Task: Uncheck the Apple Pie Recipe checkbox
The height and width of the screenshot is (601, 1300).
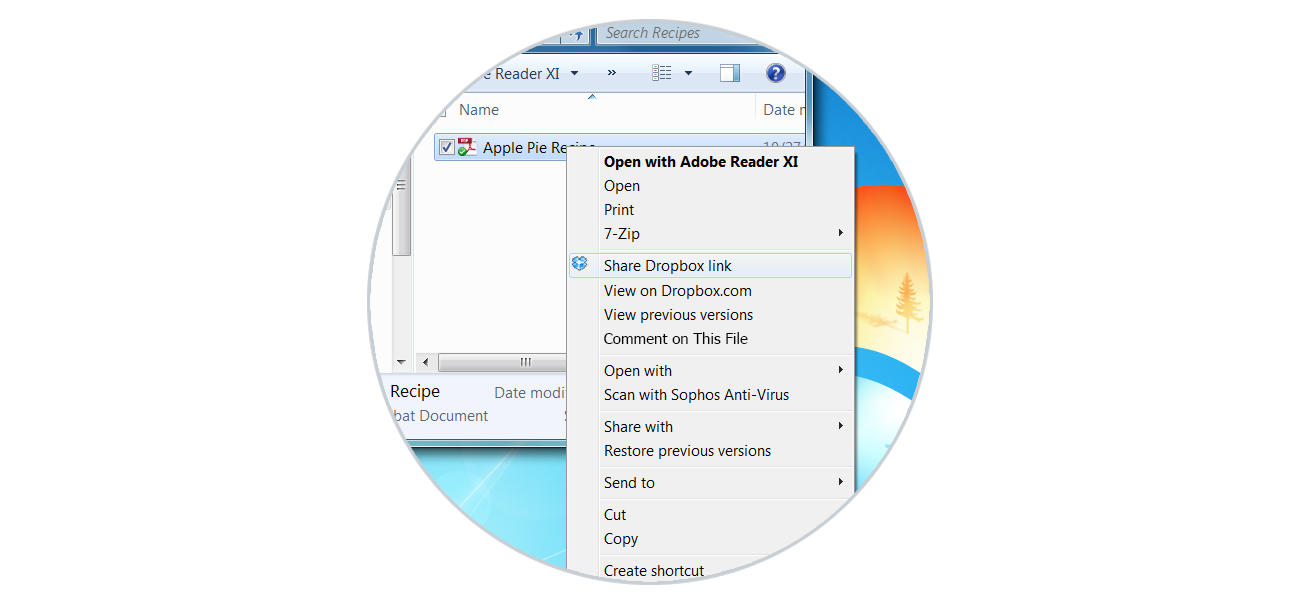Action: point(447,148)
